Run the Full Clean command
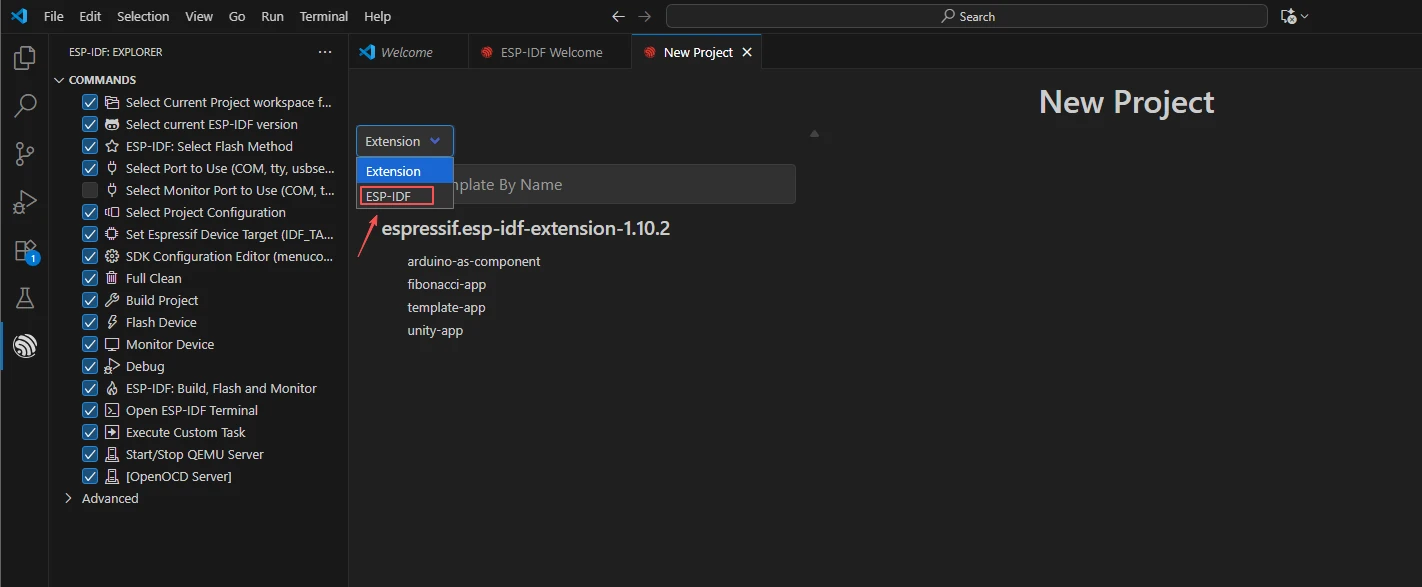Image resolution: width=1422 pixels, height=587 pixels. pos(153,278)
